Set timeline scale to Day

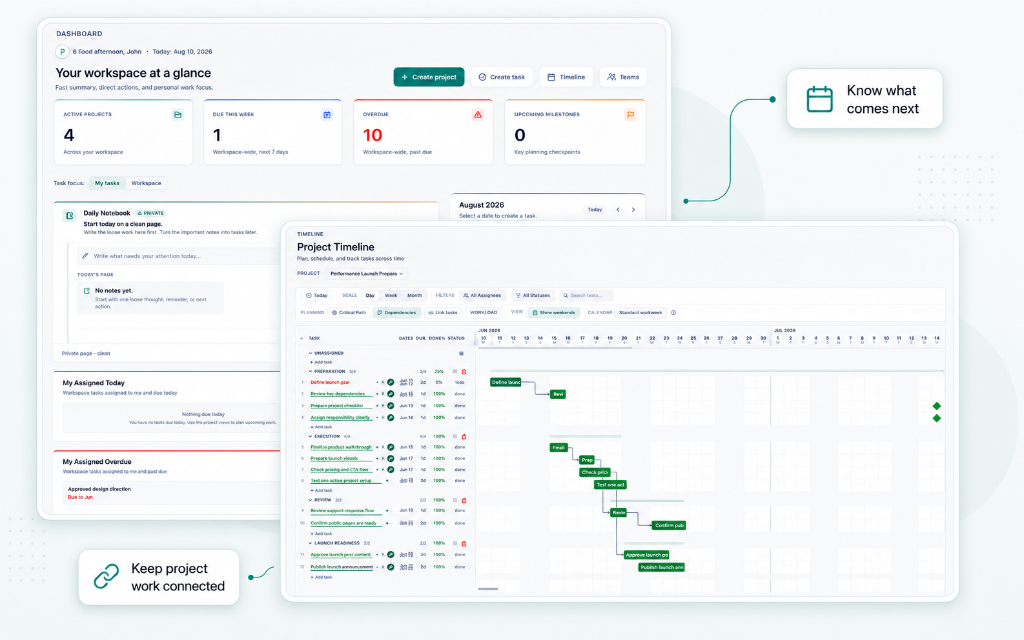370,295
